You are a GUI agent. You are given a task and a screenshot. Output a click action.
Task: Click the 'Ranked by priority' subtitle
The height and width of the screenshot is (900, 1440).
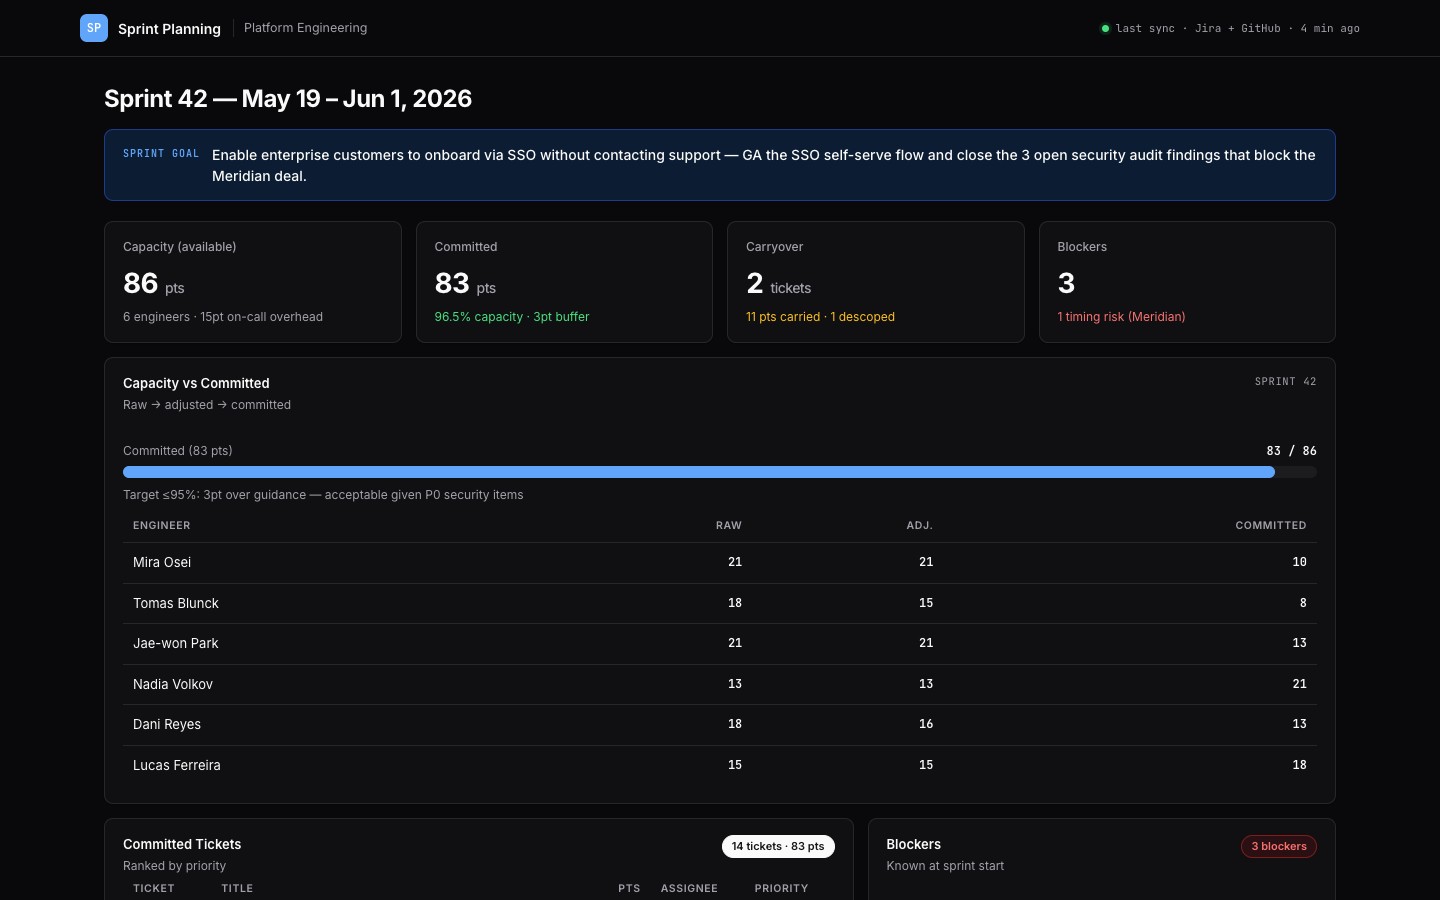coord(175,866)
